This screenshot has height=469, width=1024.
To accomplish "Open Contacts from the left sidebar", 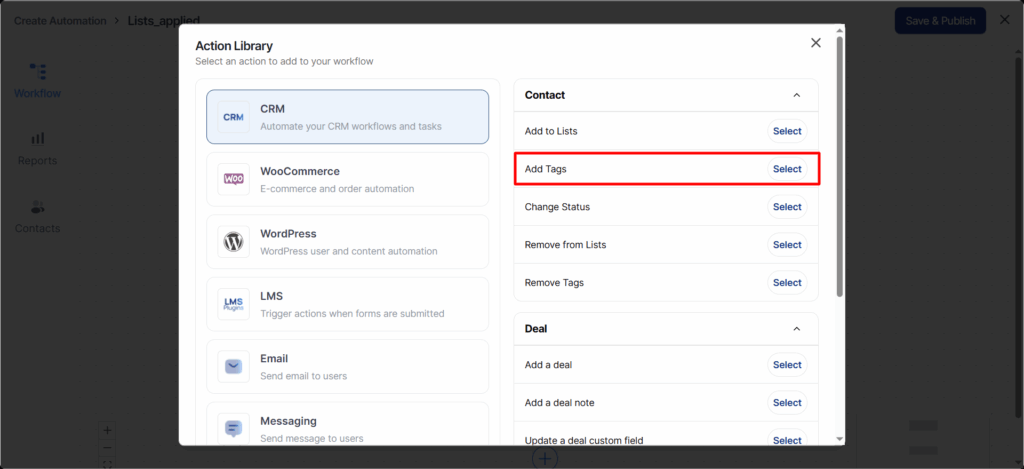I will 37,216.
